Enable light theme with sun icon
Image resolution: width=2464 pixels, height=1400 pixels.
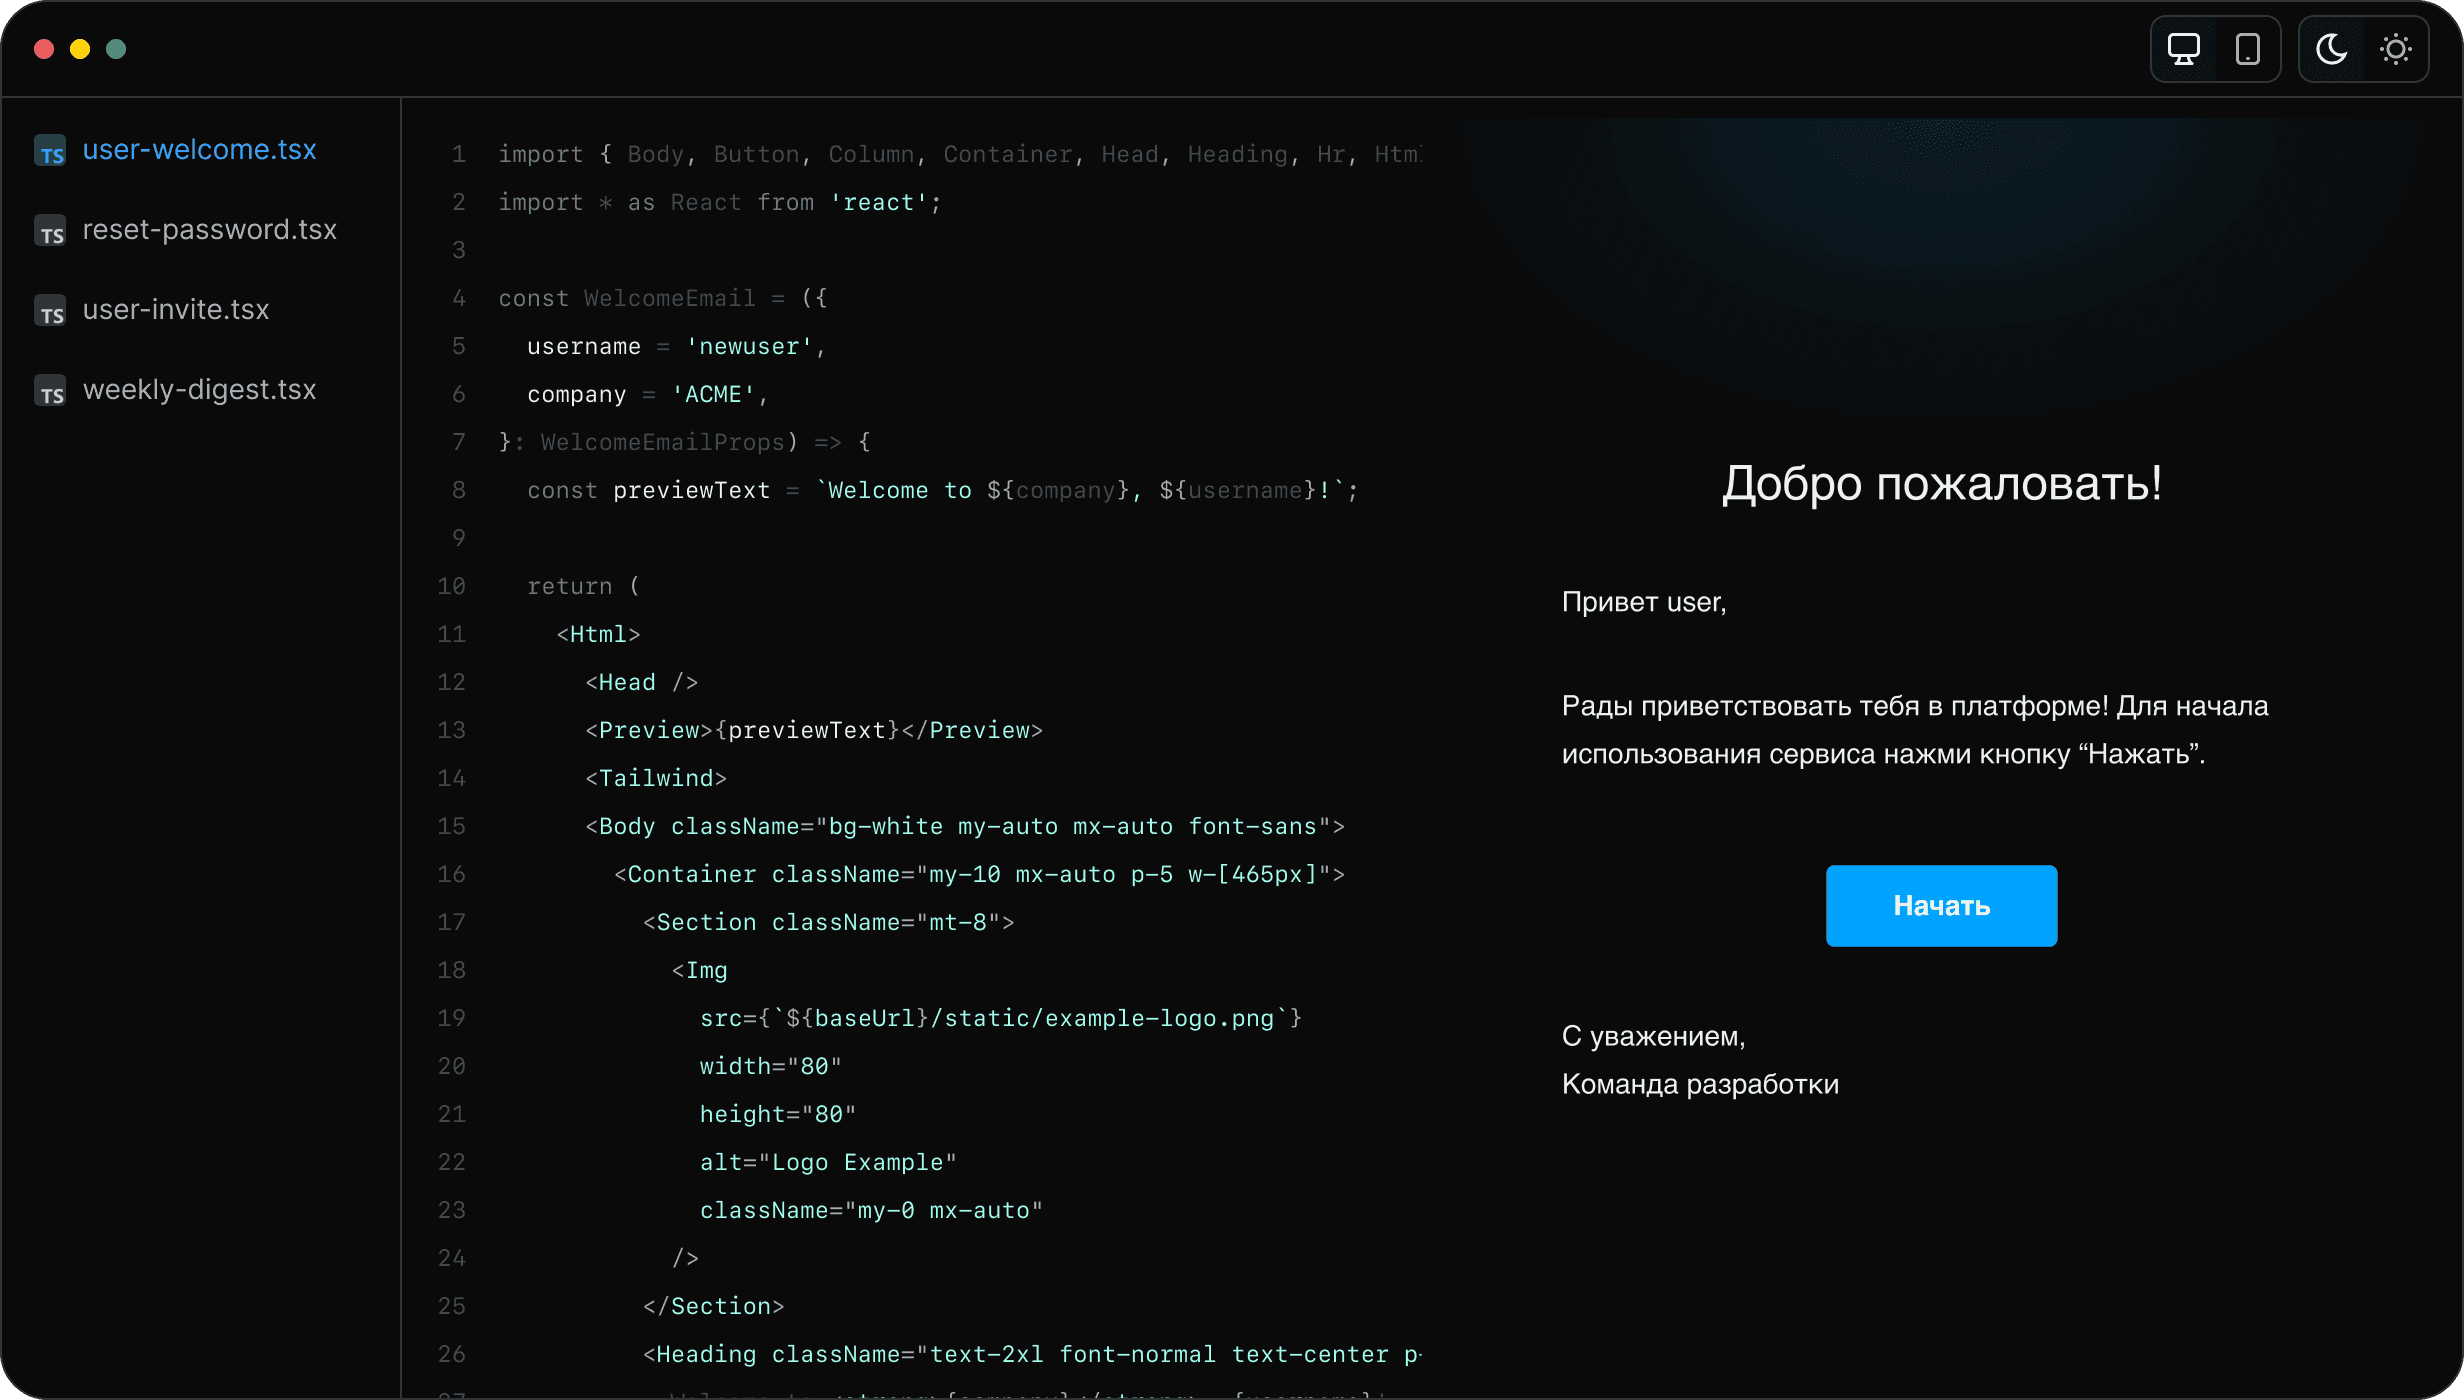coord(2395,49)
